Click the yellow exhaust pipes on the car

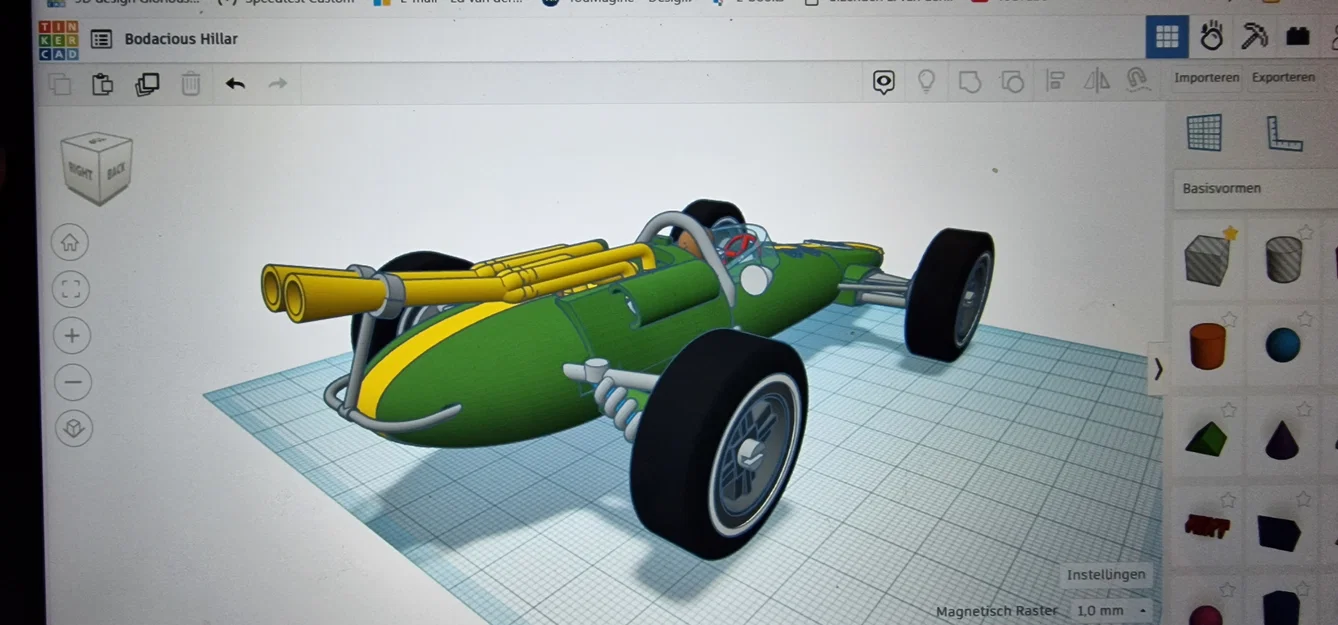pos(450,280)
